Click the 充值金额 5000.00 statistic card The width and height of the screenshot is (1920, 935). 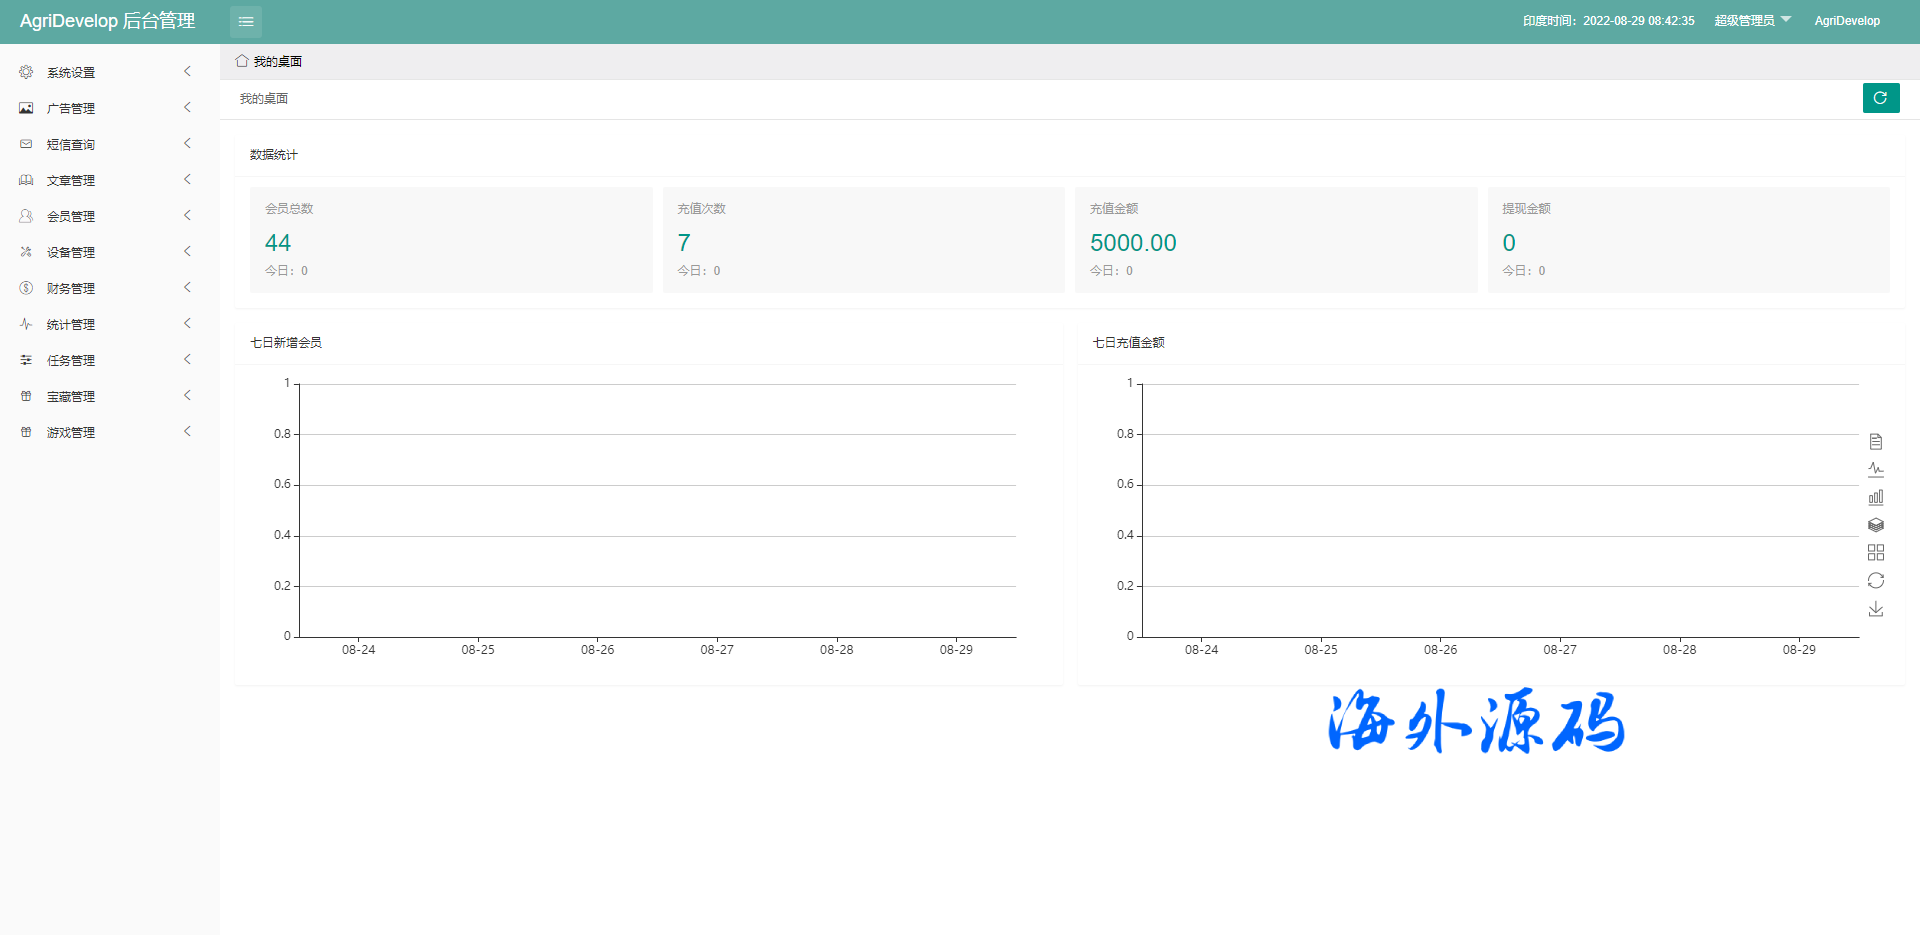pyautogui.click(x=1275, y=240)
